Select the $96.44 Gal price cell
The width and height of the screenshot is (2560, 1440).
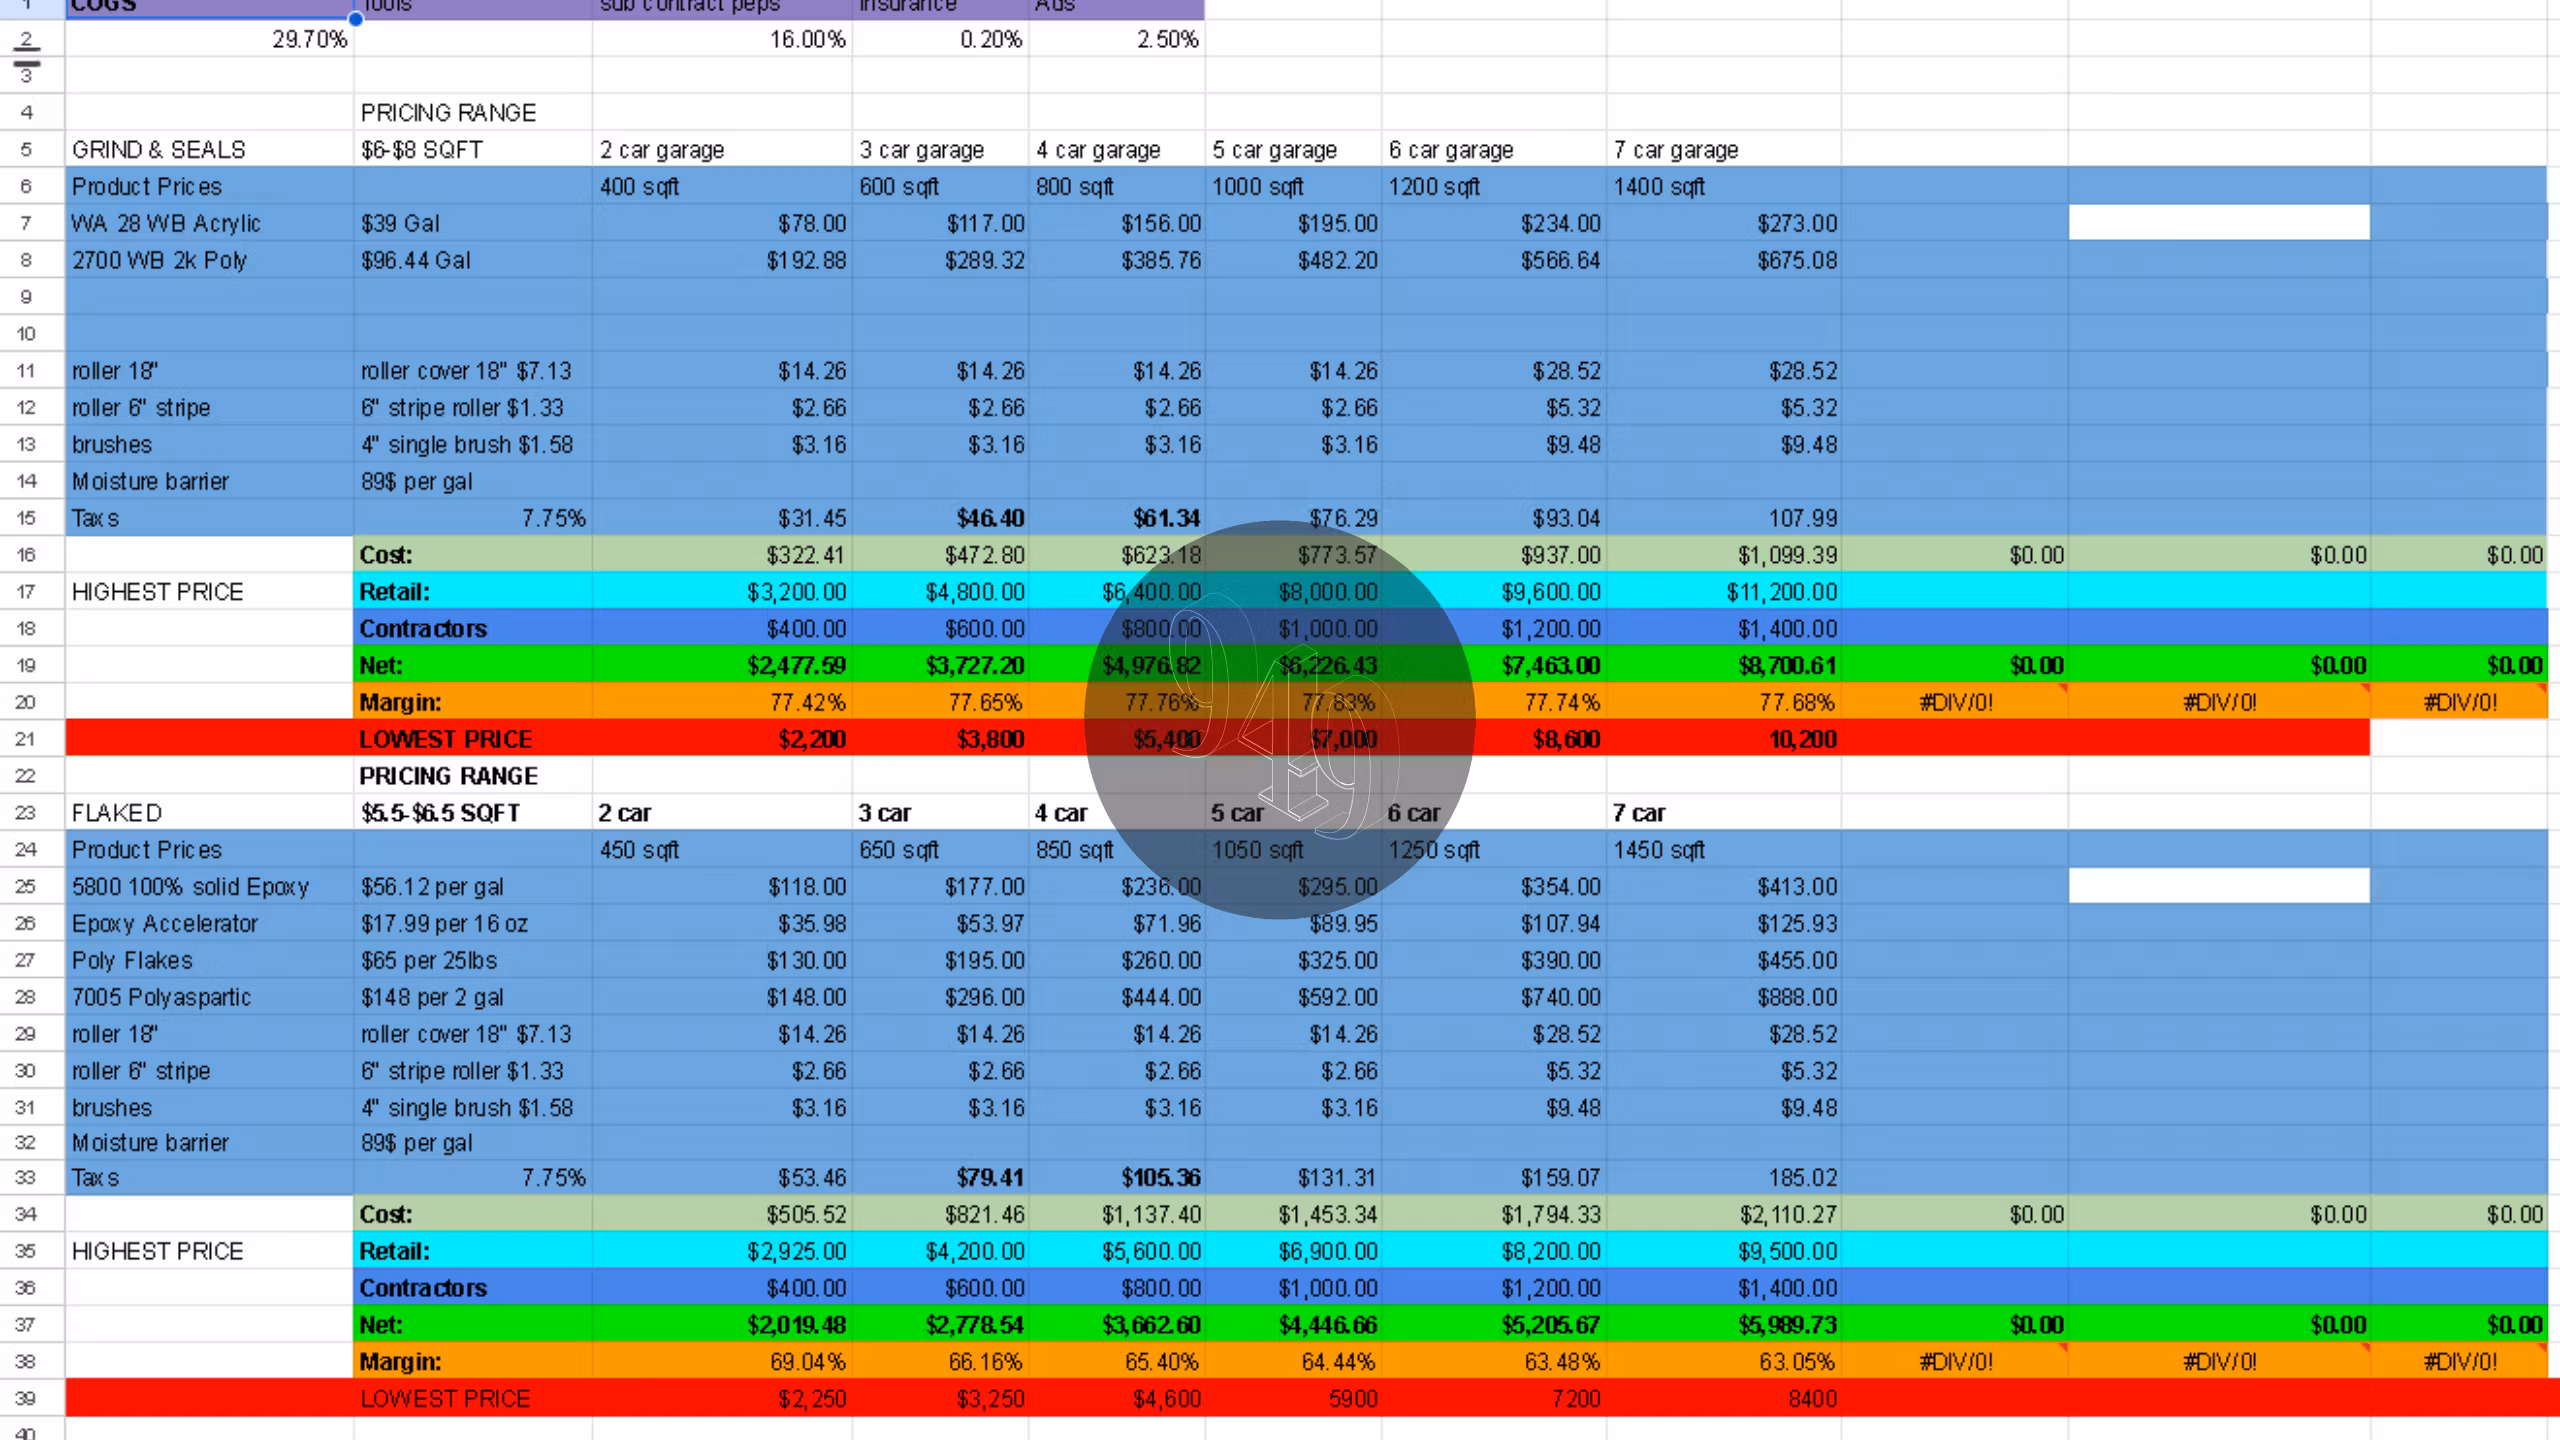[x=473, y=261]
